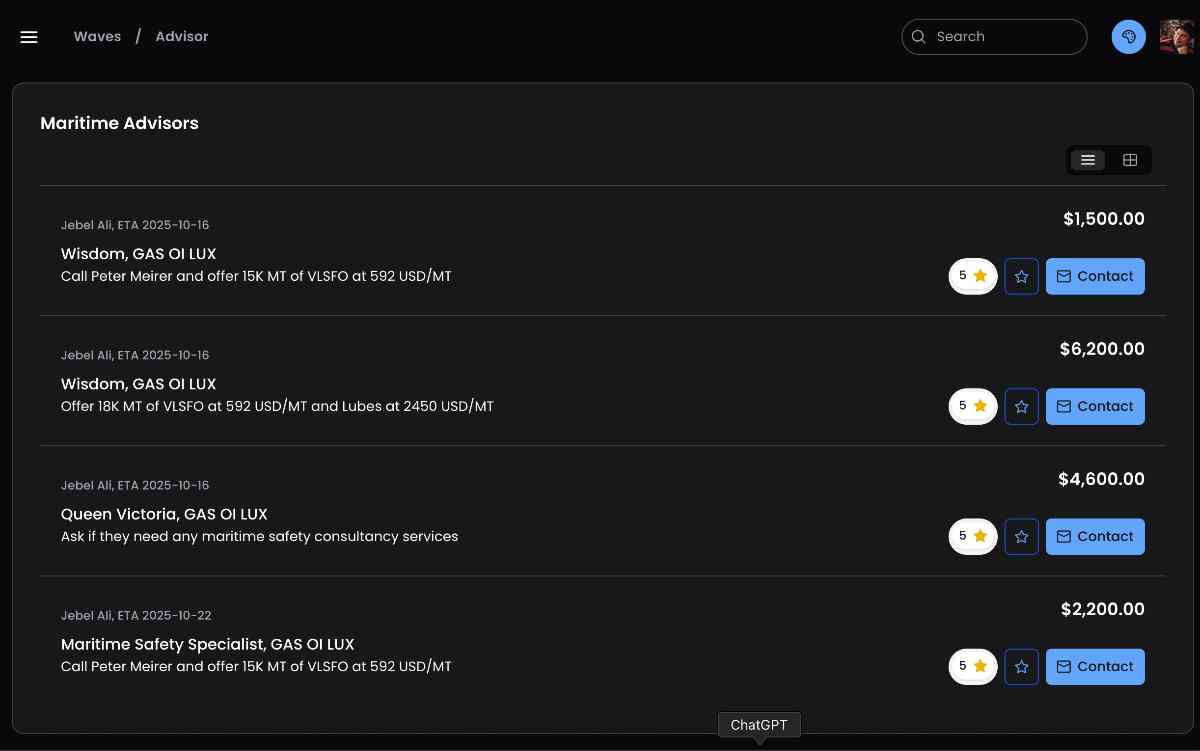Favorite the $1,500.00 Wisdom advisor
Image resolution: width=1200 pixels, height=751 pixels.
[x=1021, y=277]
